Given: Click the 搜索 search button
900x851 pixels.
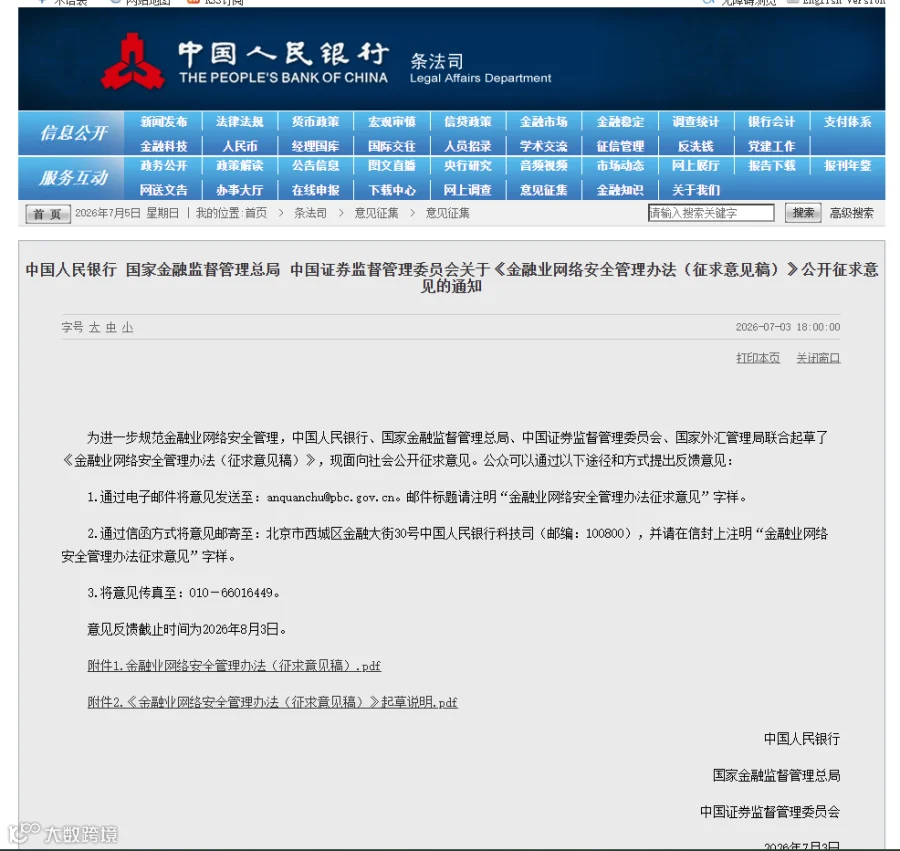Looking at the screenshot, I should pos(803,213).
